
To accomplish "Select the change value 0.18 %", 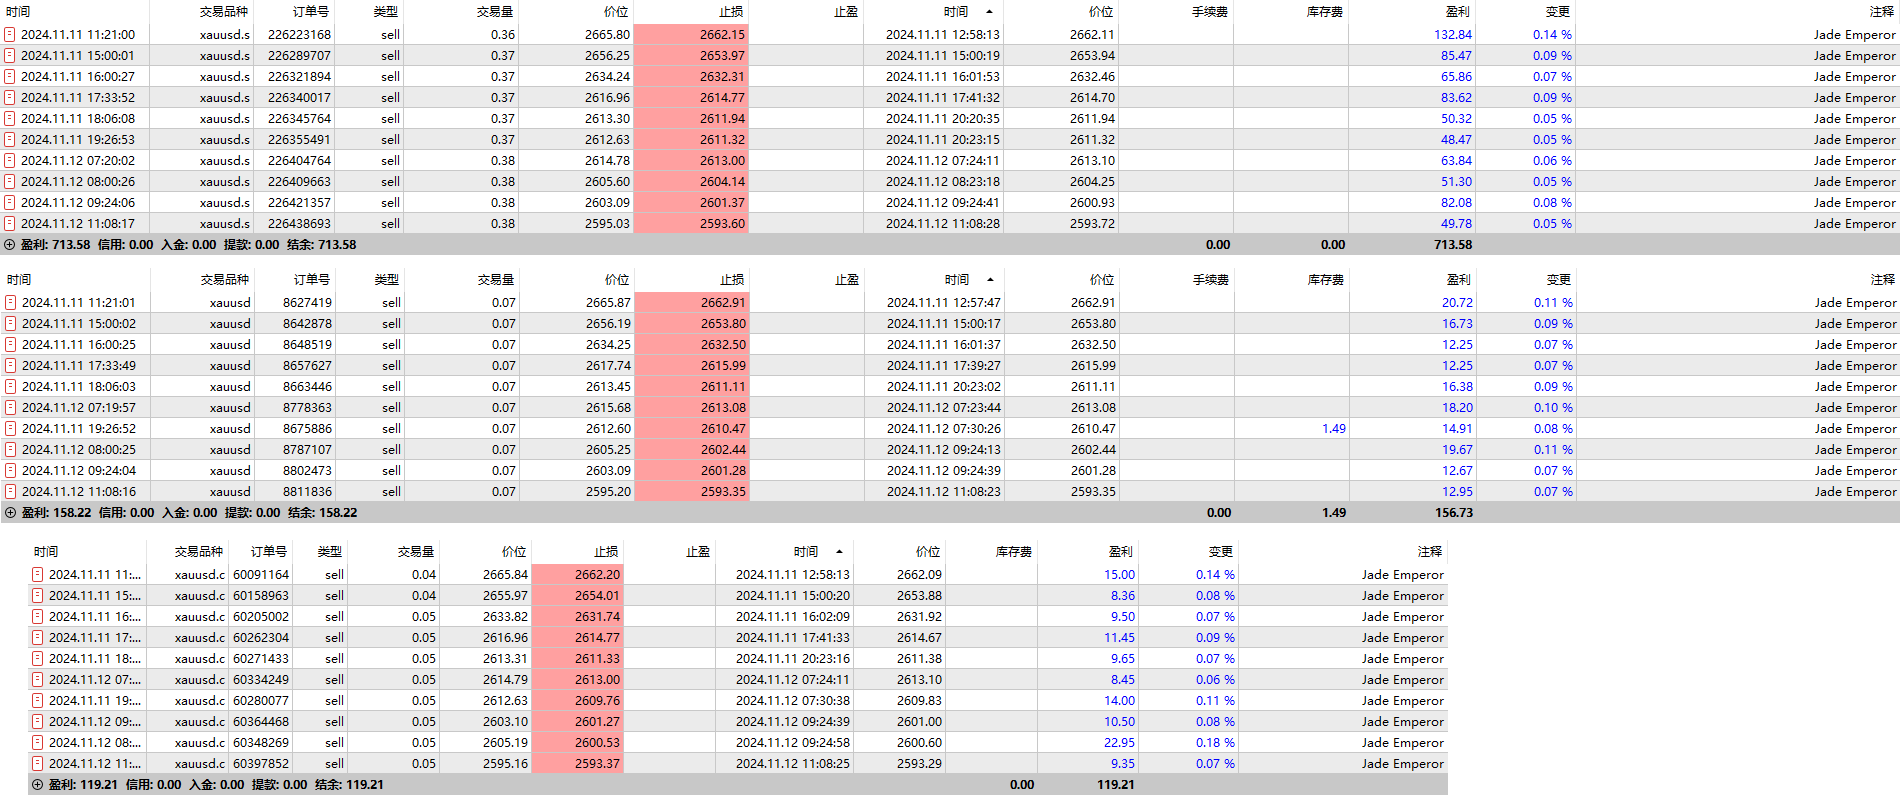I will 1215,742.
